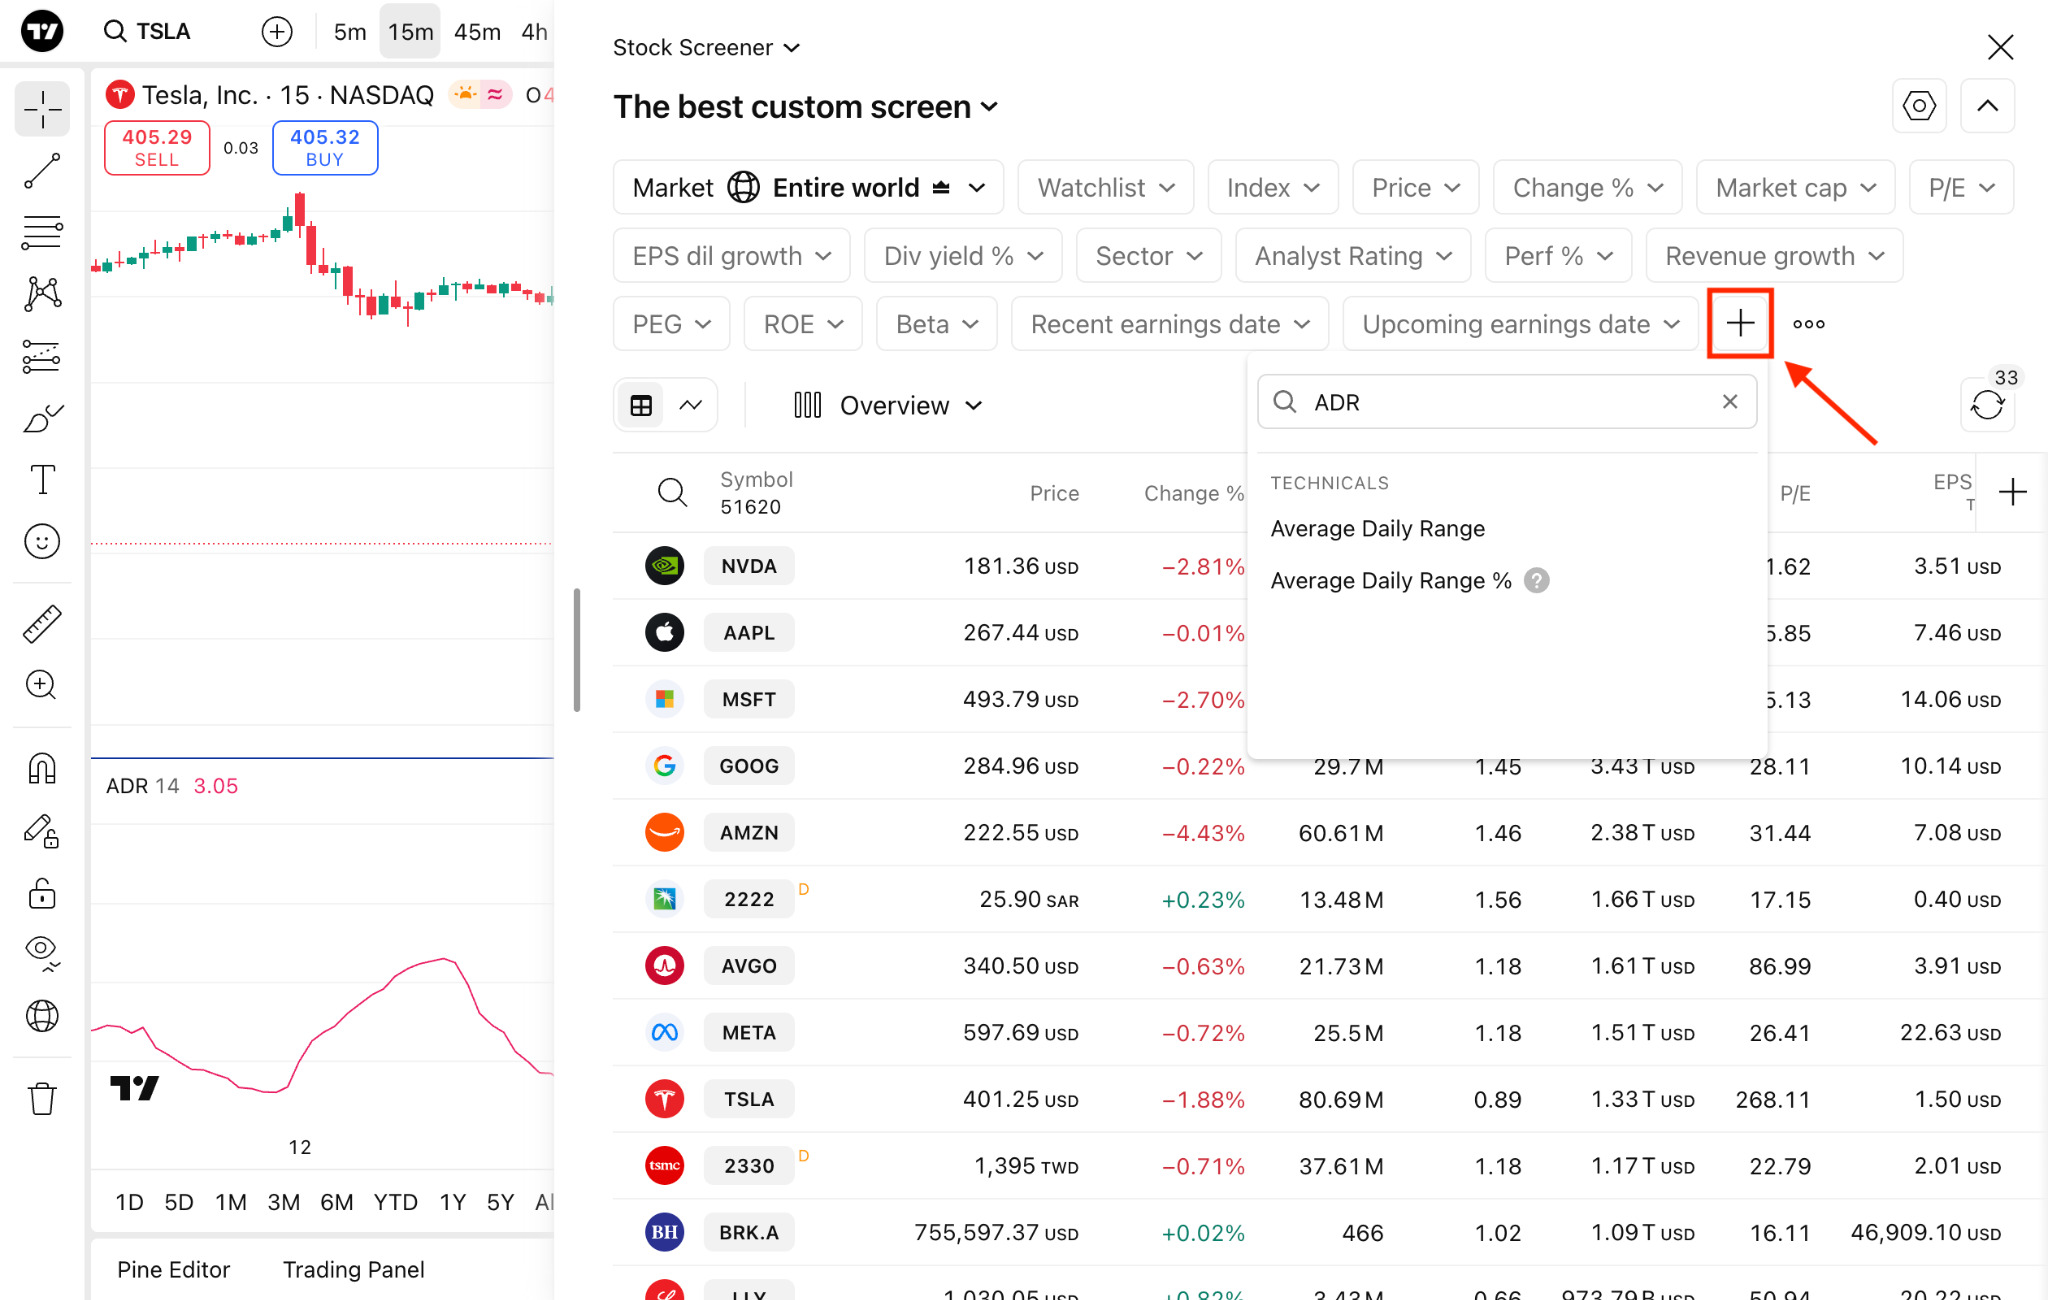Click the screener refresh icon
The width and height of the screenshot is (2048, 1300).
(x=1987, y=405)
